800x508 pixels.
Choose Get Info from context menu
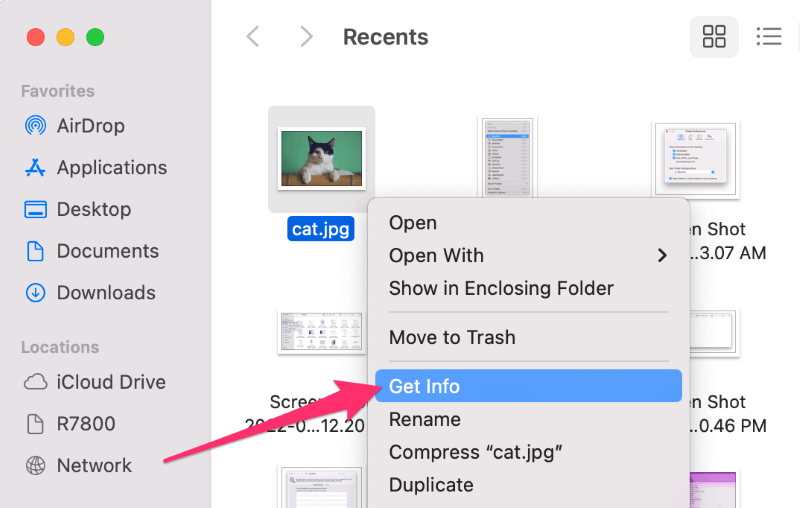coord(529,386)
